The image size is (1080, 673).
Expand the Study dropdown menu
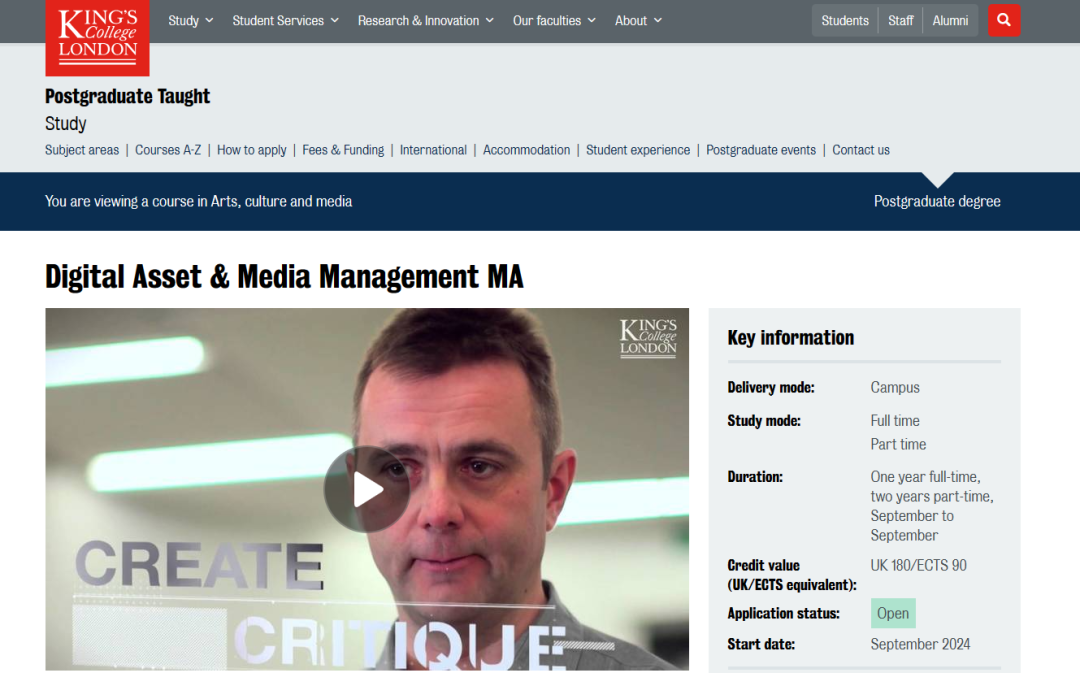(x=191, y=21)
